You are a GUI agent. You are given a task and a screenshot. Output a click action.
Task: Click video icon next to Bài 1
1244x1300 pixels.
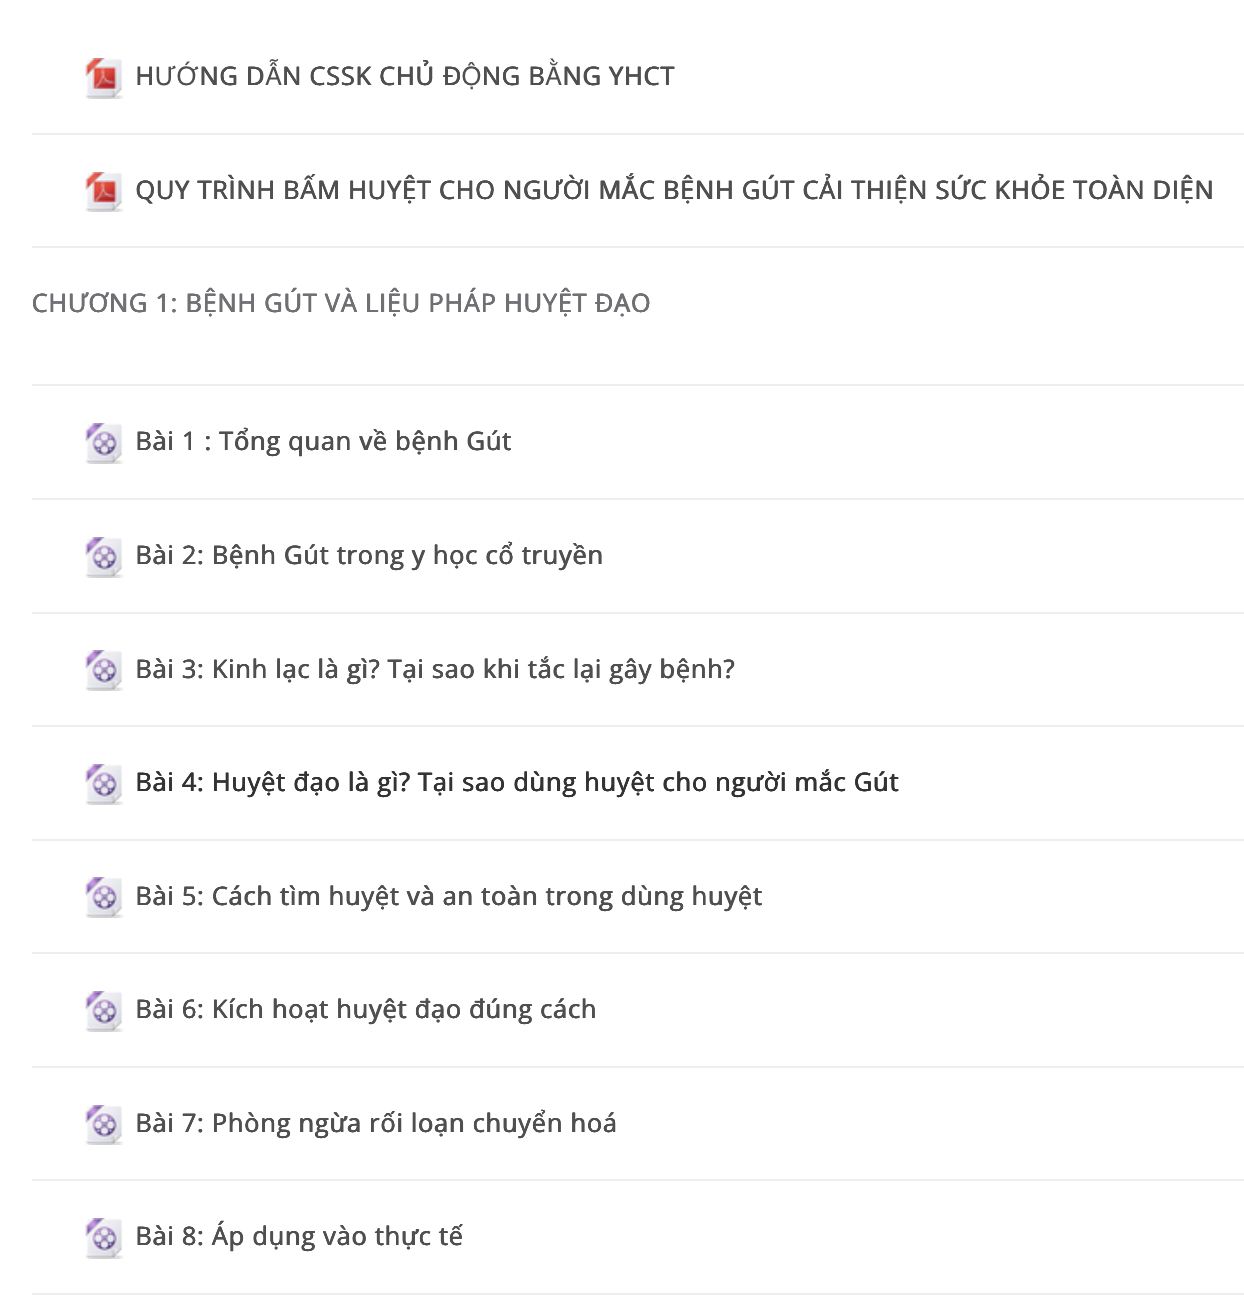coord(103,442)
